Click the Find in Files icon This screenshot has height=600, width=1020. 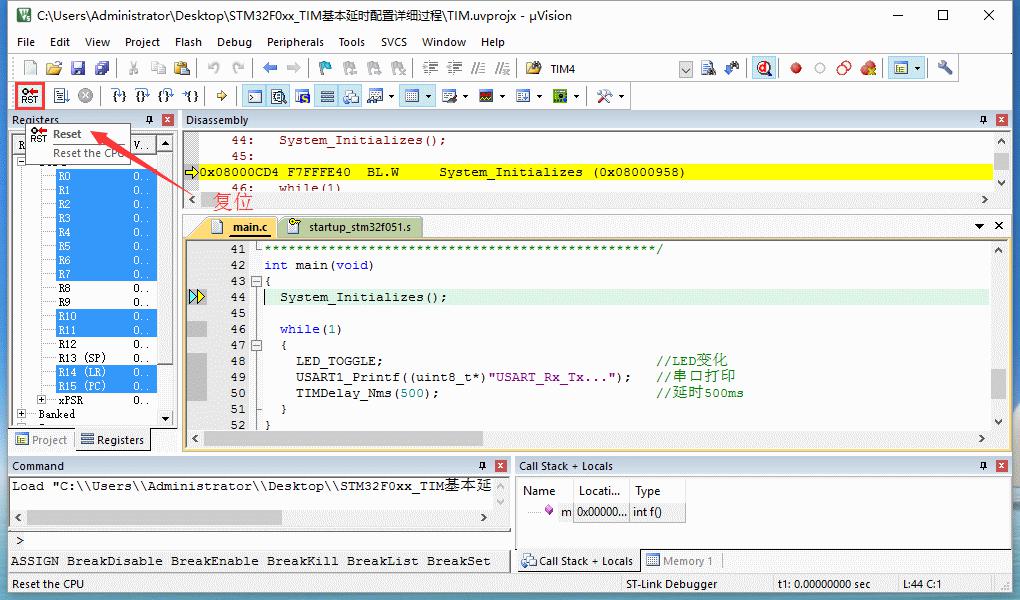tap(533, 68)
